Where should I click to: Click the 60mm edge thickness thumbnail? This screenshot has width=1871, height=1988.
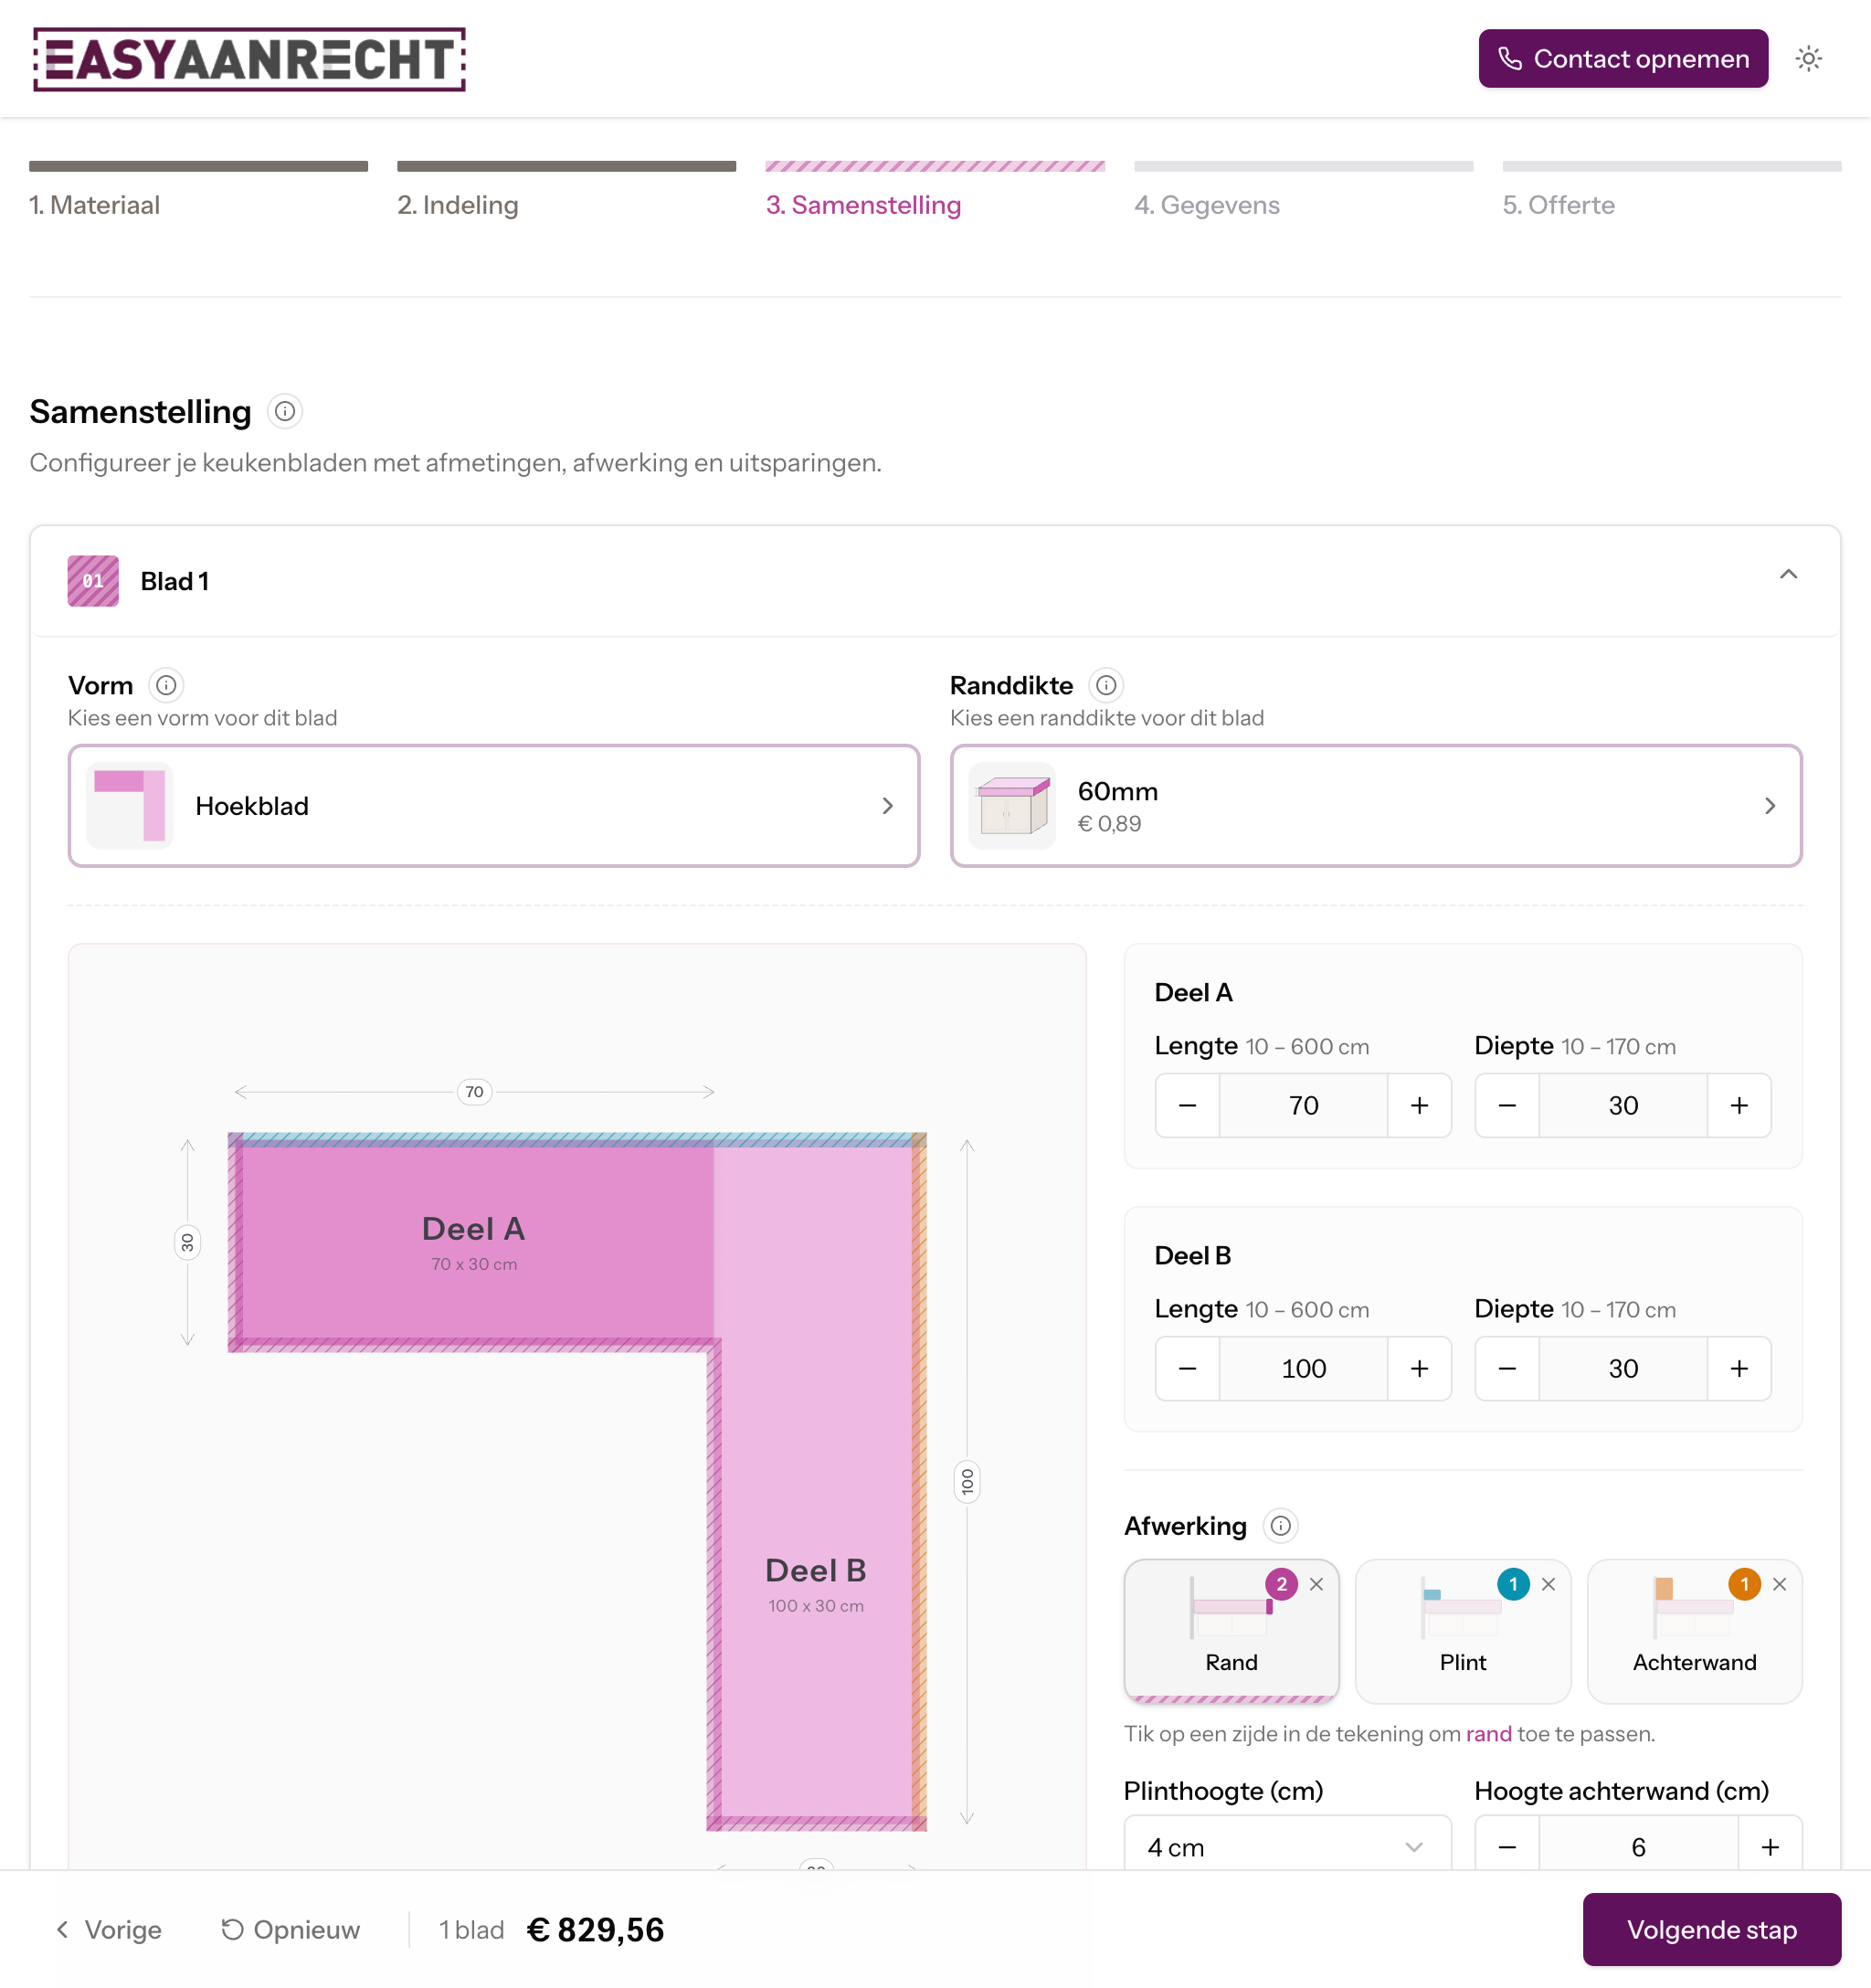click(1011, 805)
